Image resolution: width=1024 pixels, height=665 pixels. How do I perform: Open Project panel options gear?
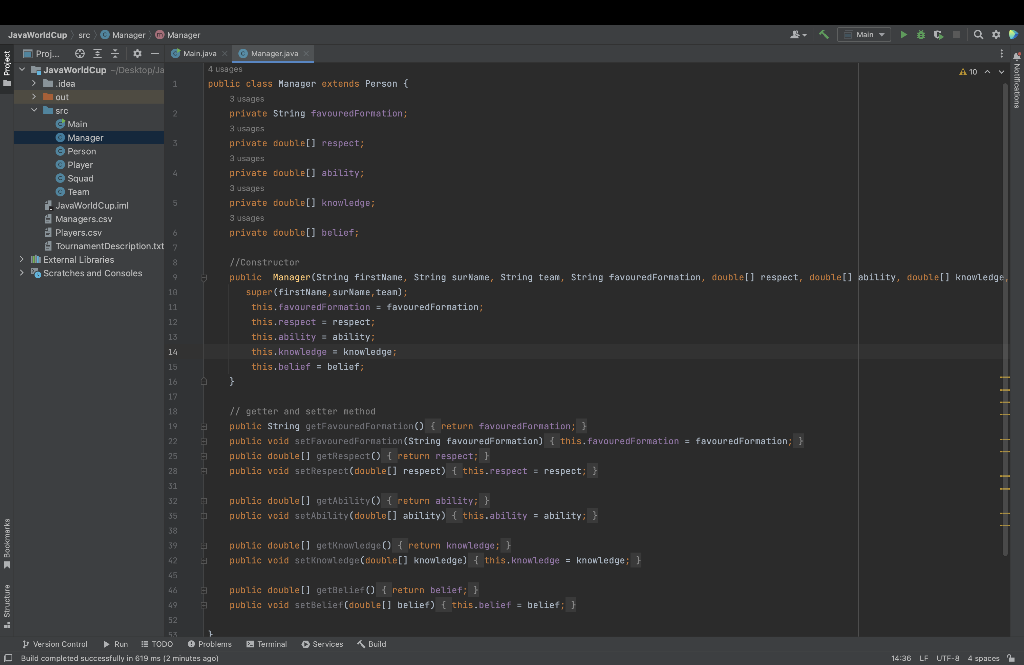pyautogui.click(x=137, y=54)
